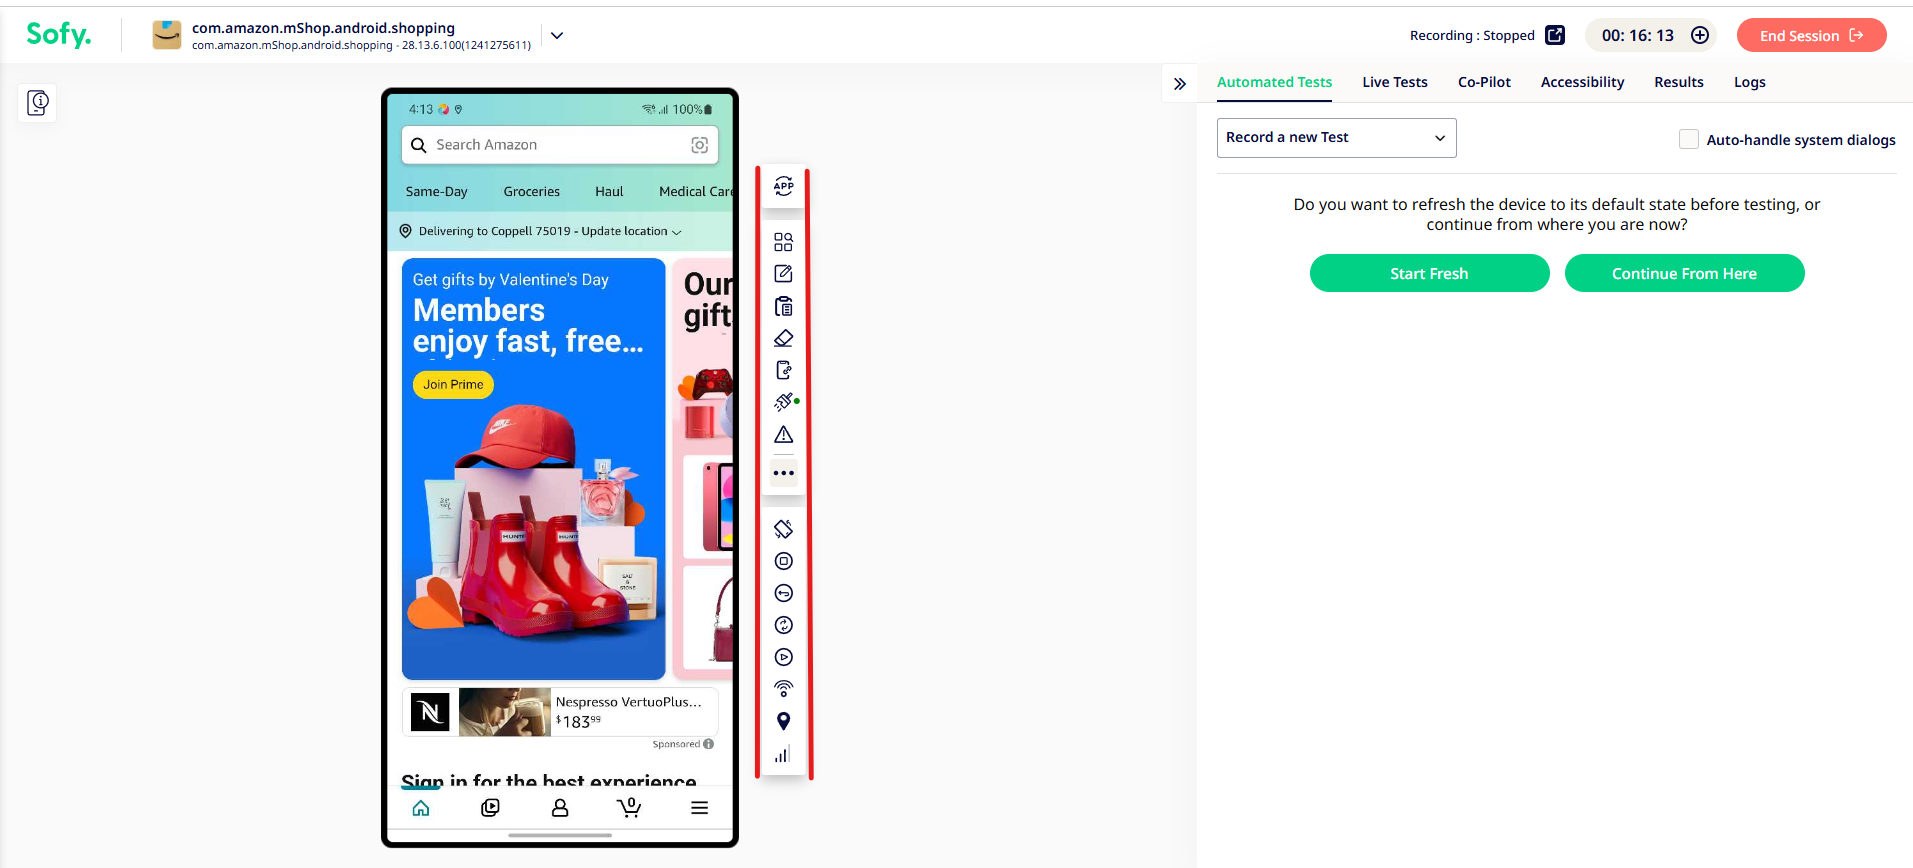Screen dimensions: 1913x868
Task: Tap the Valentine's Day Members banner image
Action: click(533, 469)
